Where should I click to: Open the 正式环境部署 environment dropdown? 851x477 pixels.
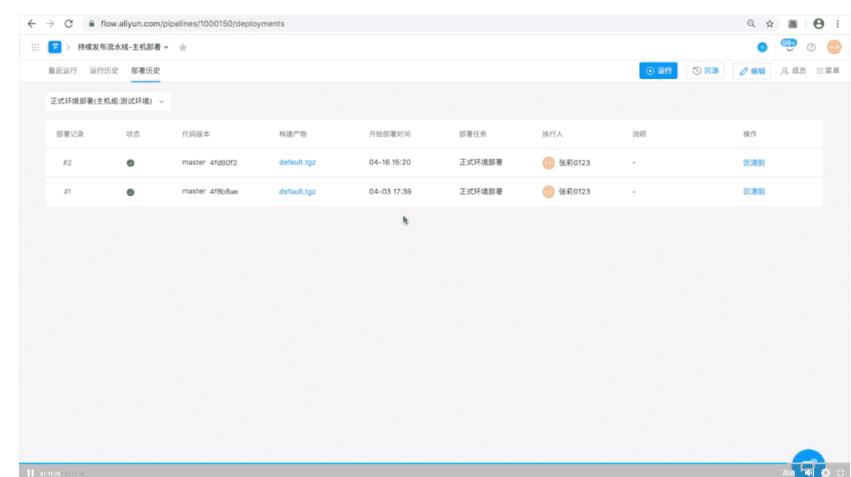108,101
